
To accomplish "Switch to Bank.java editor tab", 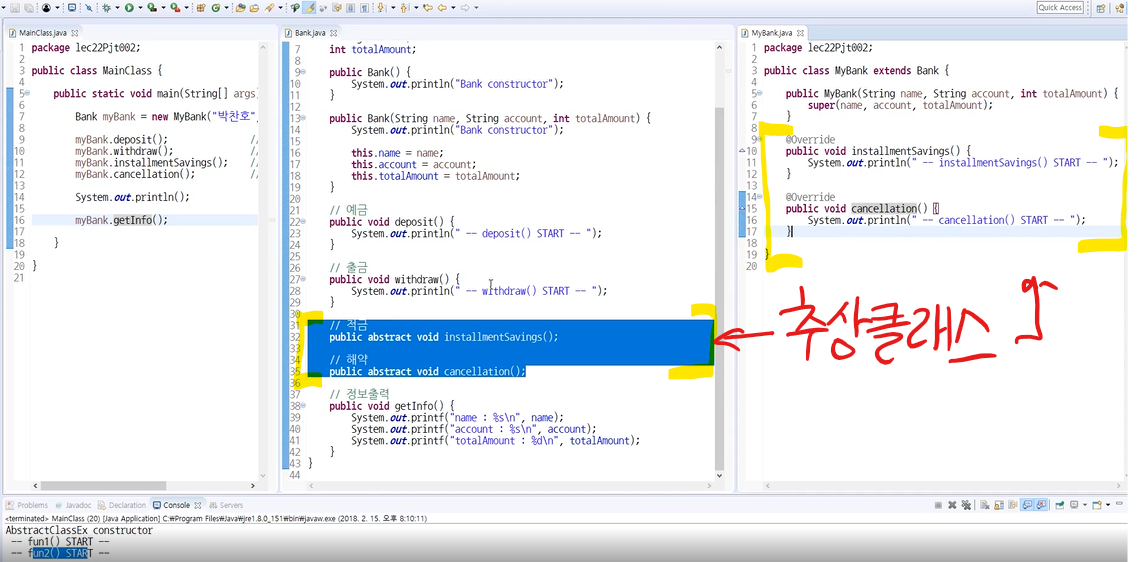I will click(x=310, y=33).
